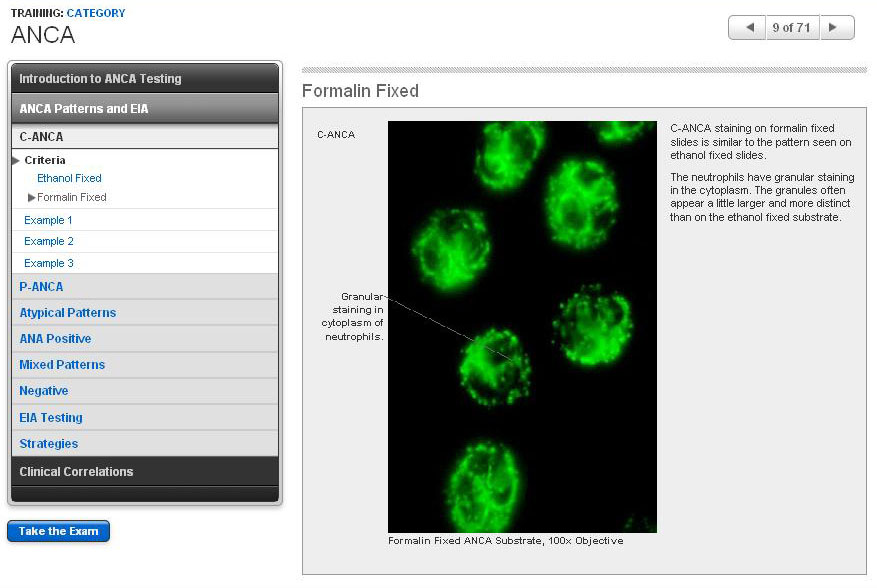The height and width of the screenshot is (588, 877).
Task: Open the Atypical Patterns topic
Action: click(x=67, y=313)
